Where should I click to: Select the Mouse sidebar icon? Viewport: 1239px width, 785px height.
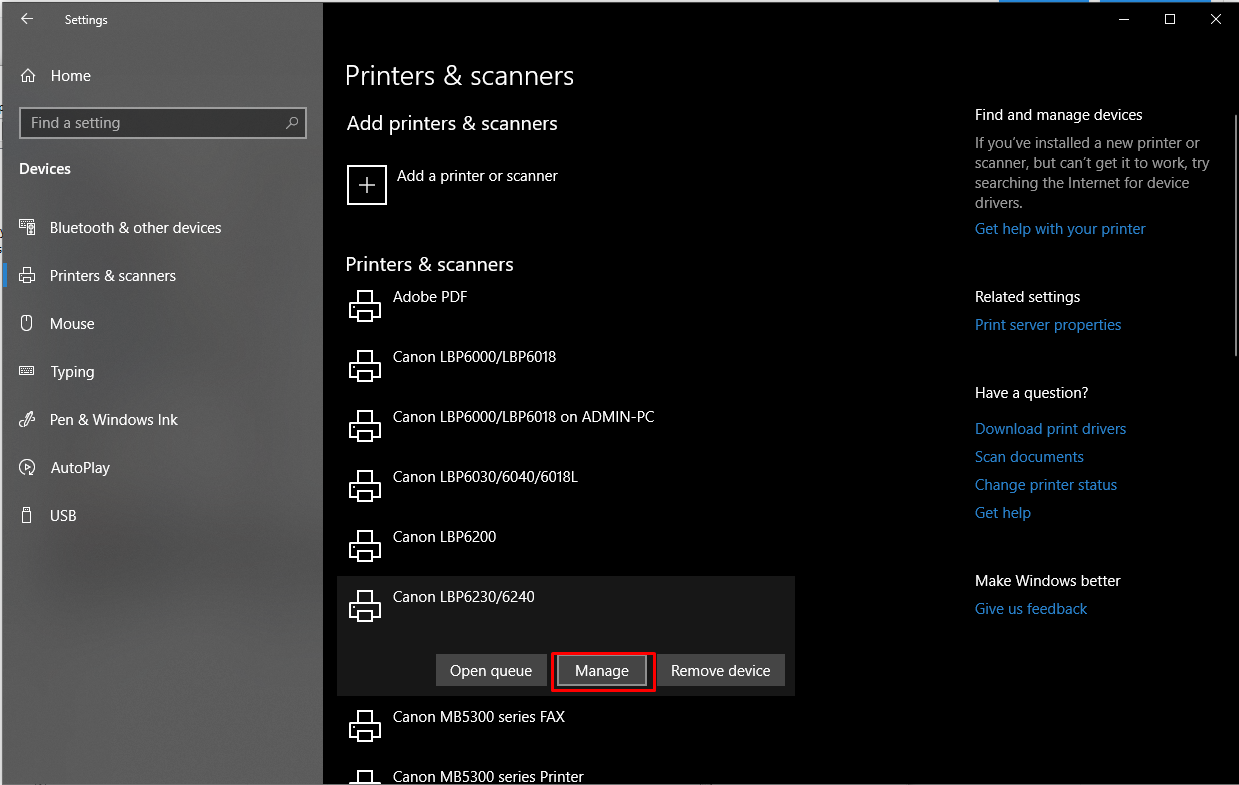pyautogui.click(x=28, y=324)
